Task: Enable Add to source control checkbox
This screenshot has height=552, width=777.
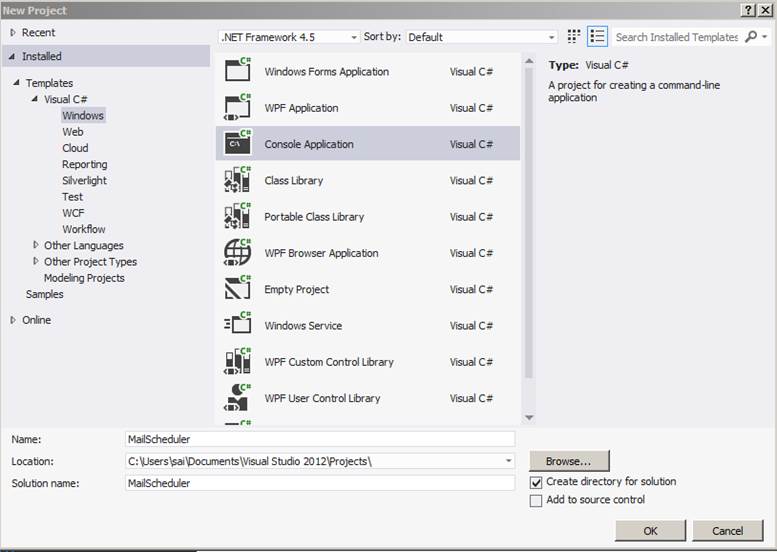Action: tap(536, 500)
